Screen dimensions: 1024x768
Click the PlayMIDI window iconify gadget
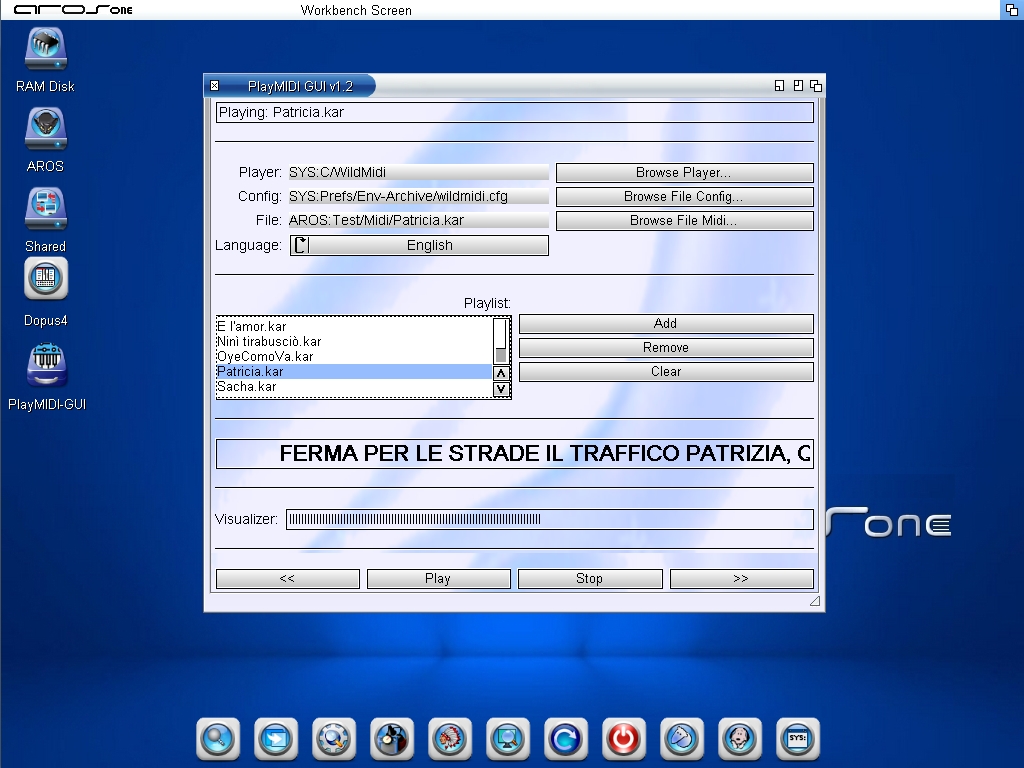click(x=779, y=86)
